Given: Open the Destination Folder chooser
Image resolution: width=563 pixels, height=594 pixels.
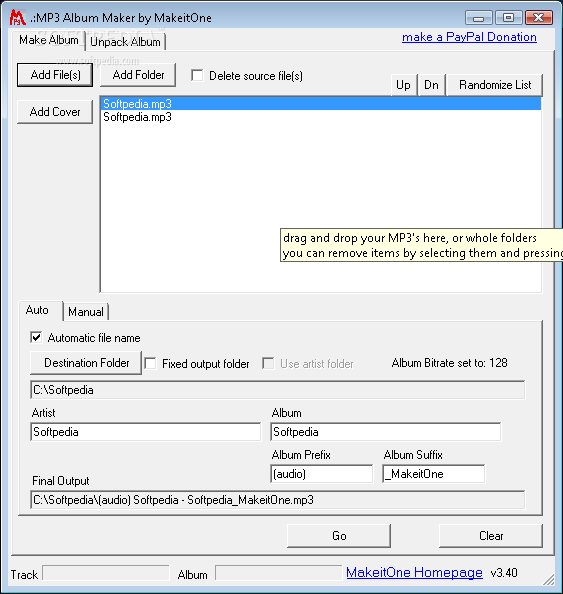Looking at the screenshot, I should coord(86,363).
